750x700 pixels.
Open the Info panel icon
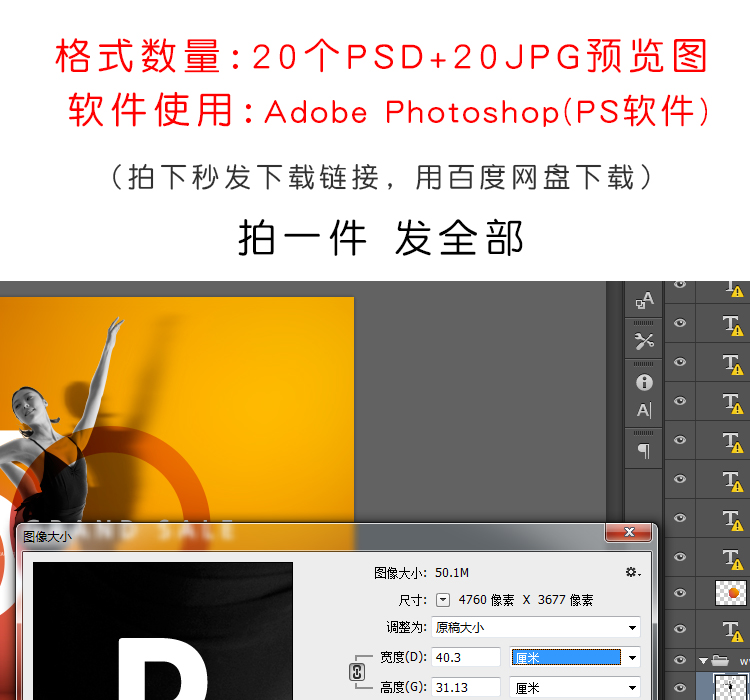644,382
